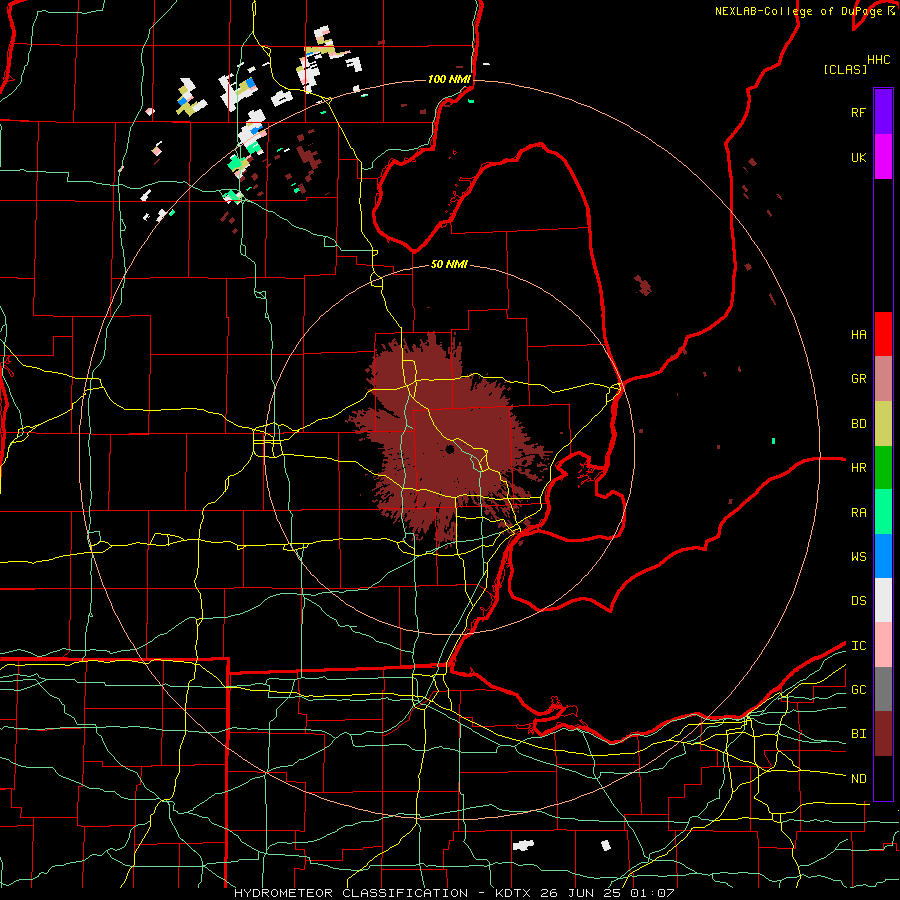Click the NEXLAB-College of DuPage credit text
900x900 pixels.
(800, 11)
